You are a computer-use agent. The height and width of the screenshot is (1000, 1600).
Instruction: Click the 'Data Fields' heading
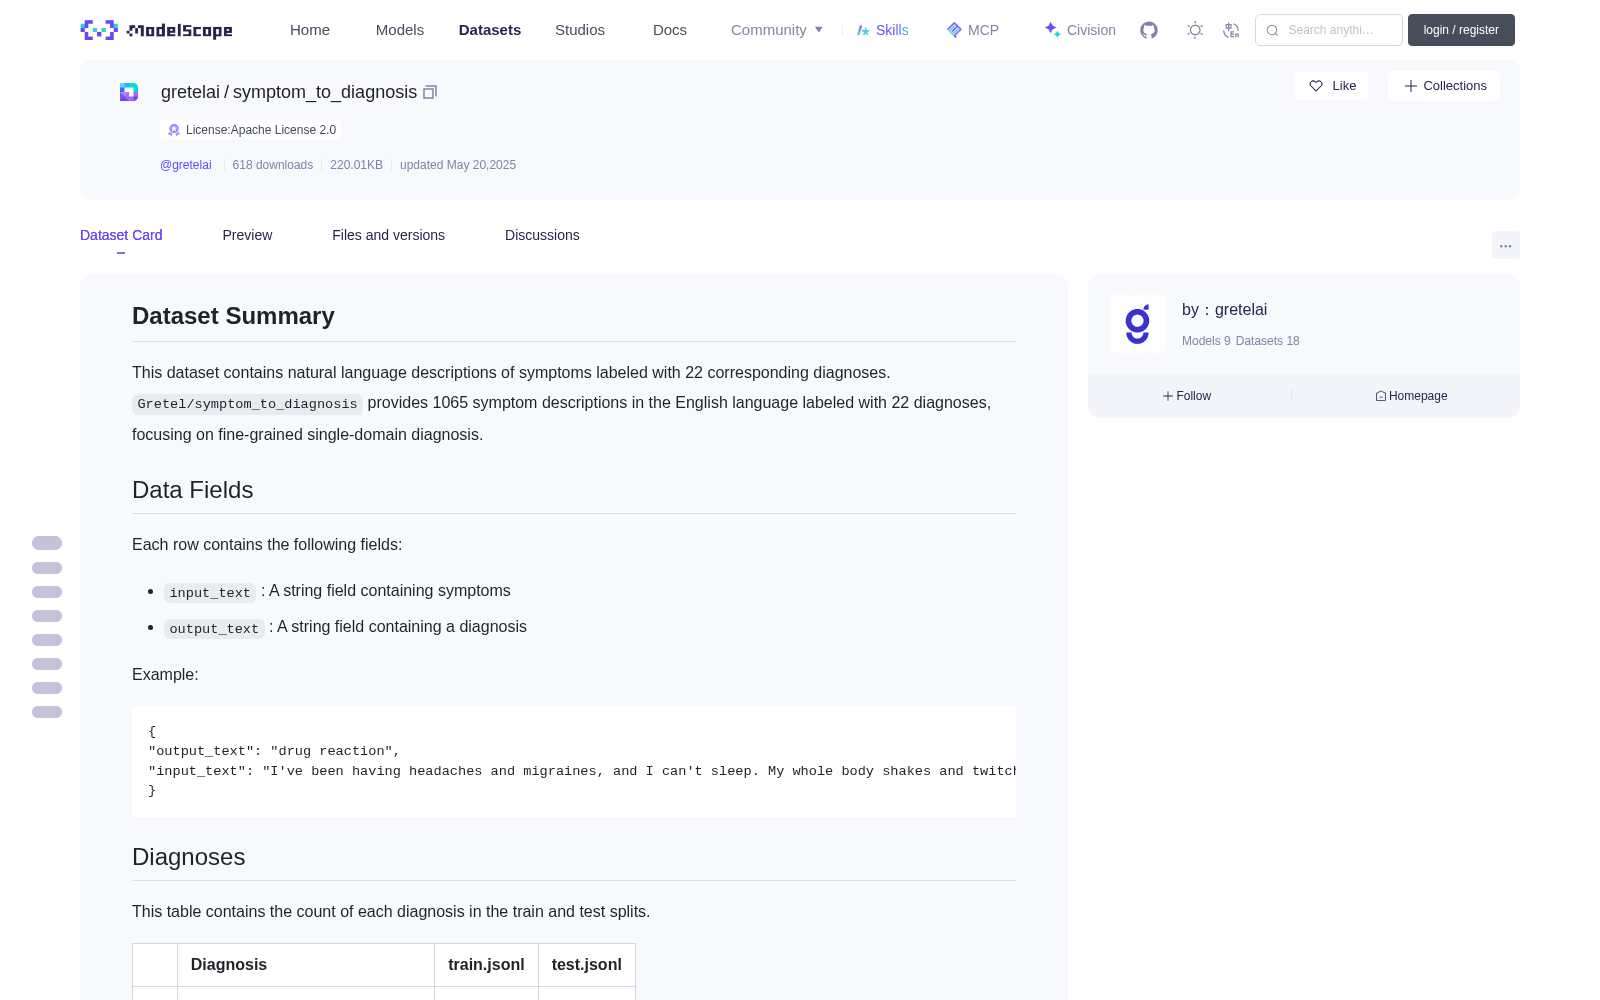pyautogui.click(x=193, y=490)
